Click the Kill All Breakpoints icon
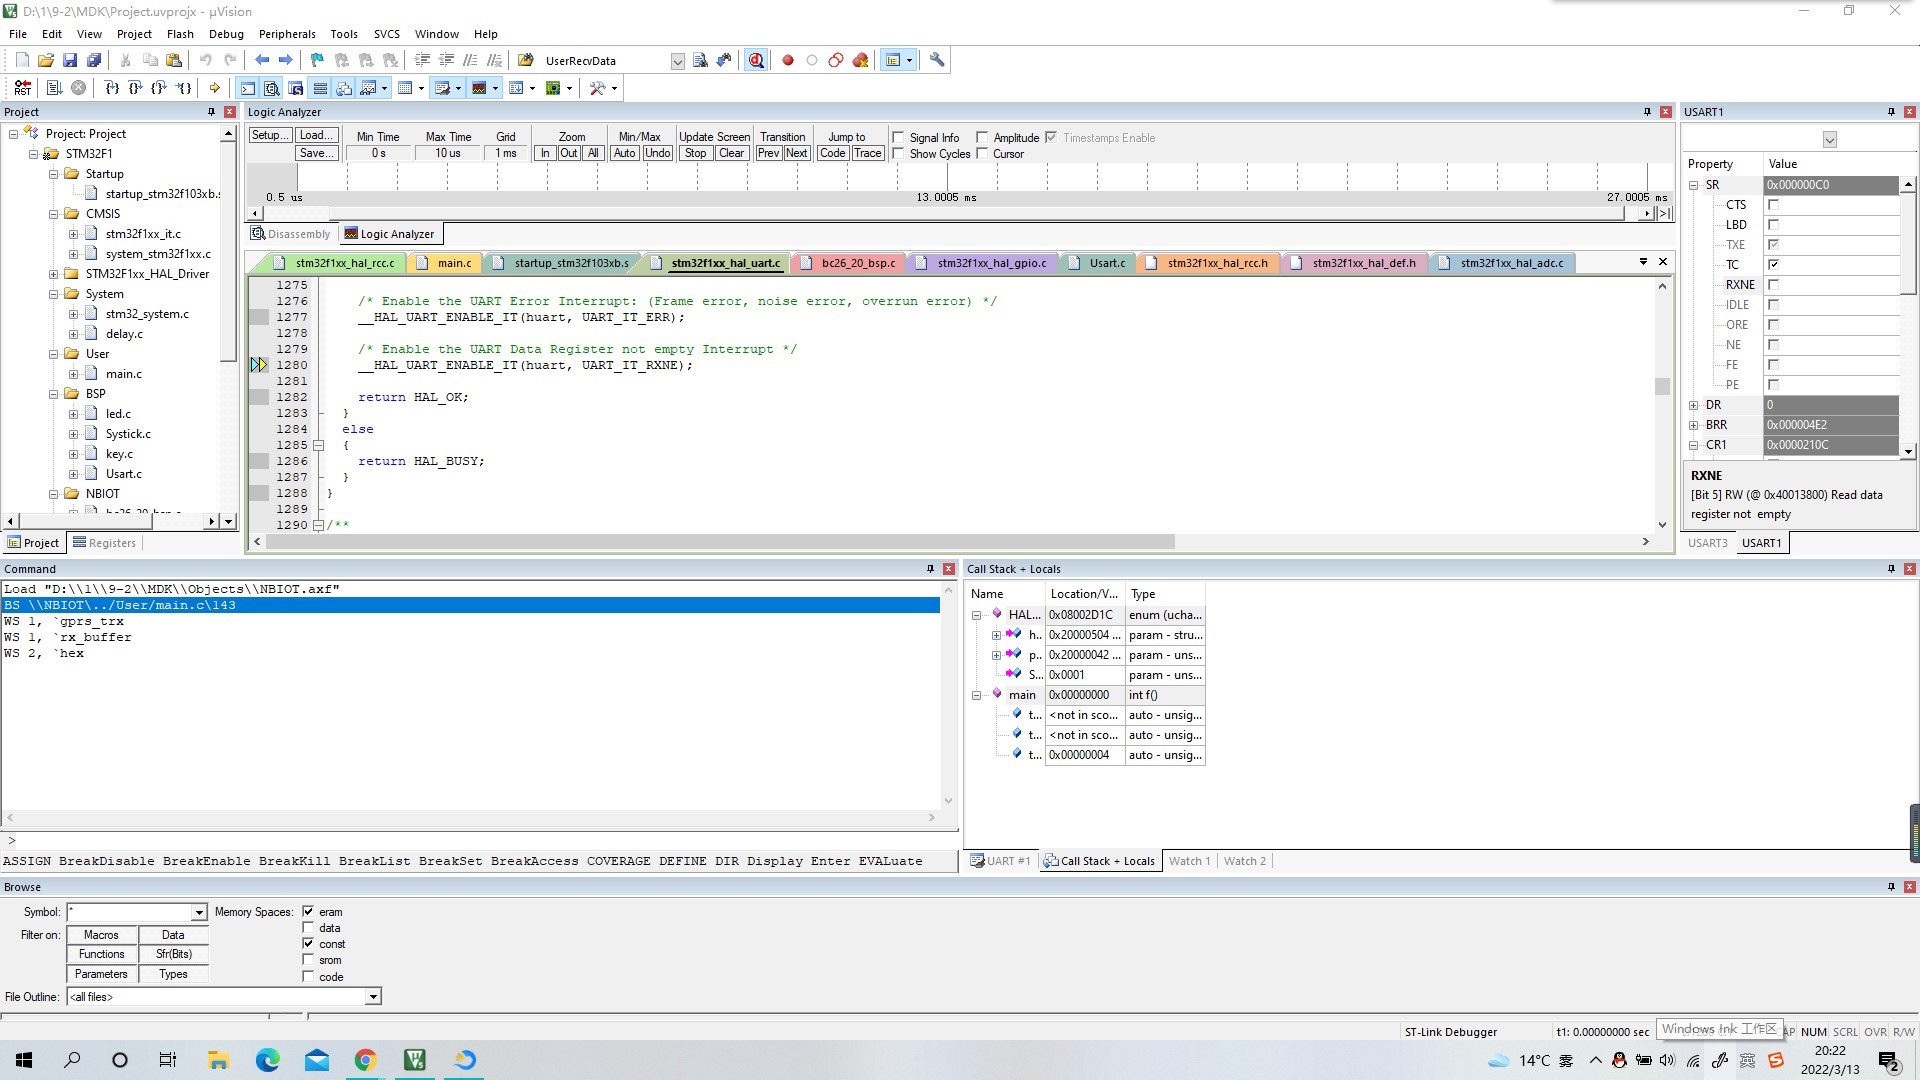Image resolution: width=1920 pixels, height=1080 pixels. tap(861, 60)
